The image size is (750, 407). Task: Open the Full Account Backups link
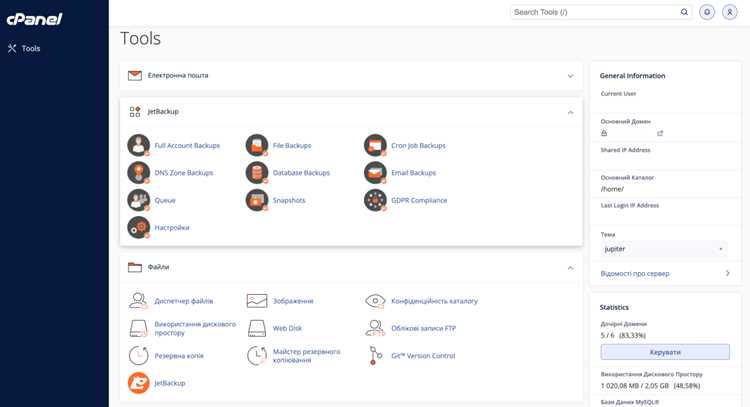coord(187,145)
